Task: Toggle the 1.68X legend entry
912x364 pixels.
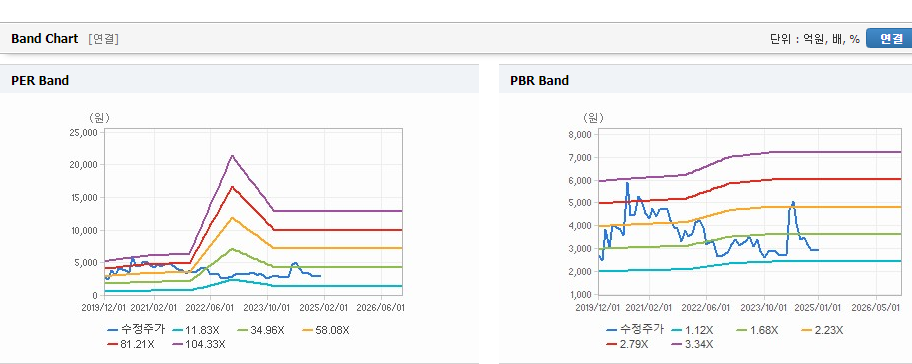Action: point(757,330)
